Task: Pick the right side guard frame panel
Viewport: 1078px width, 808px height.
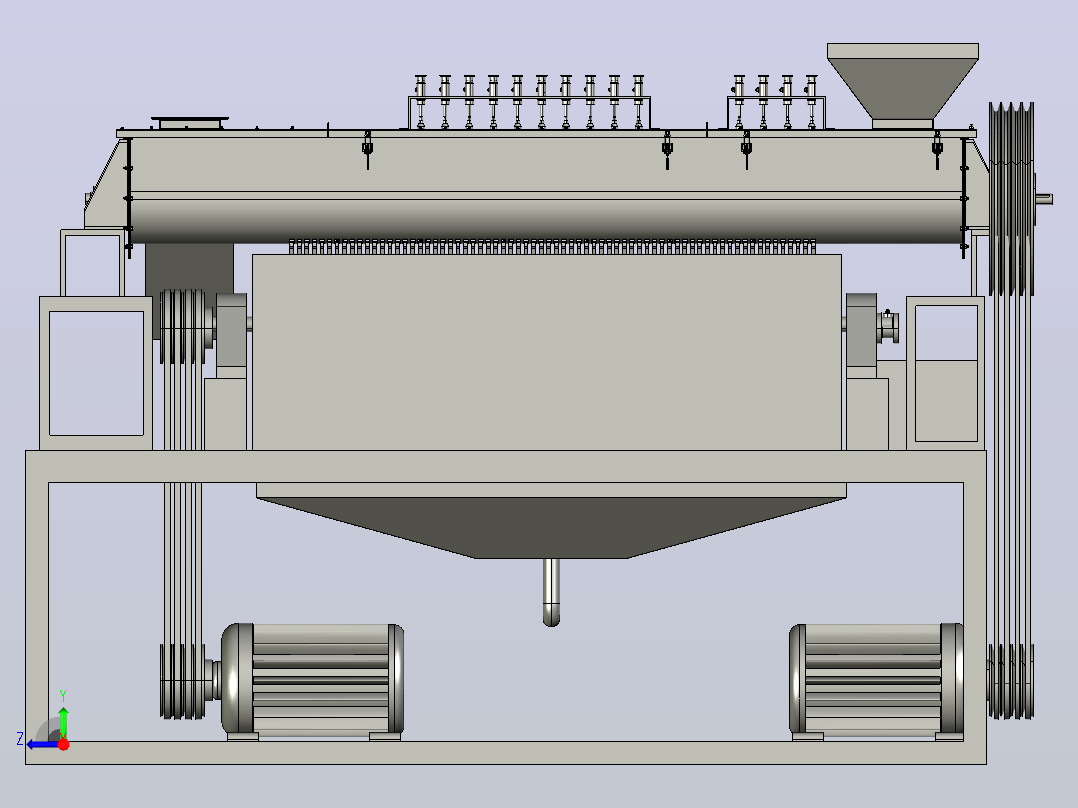Action: [x=946, y=373]
